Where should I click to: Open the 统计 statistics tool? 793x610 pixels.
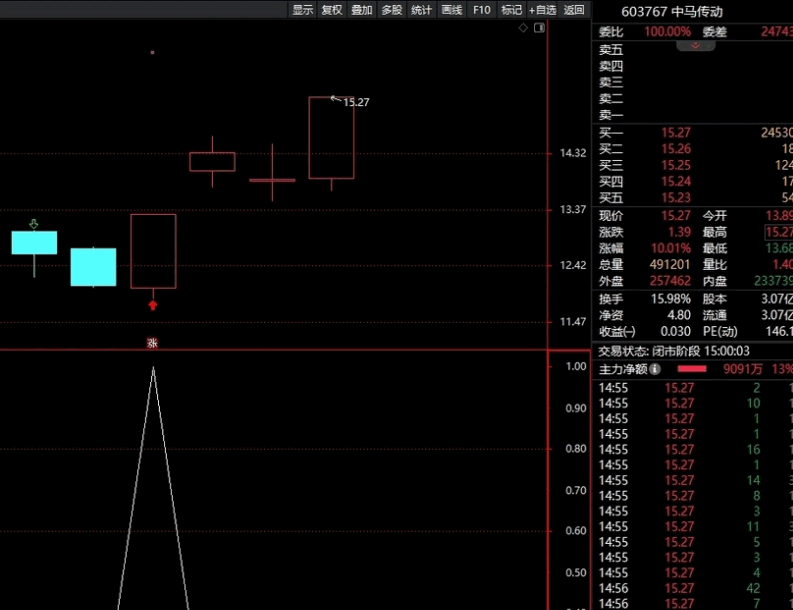click(x=421, y=10)
